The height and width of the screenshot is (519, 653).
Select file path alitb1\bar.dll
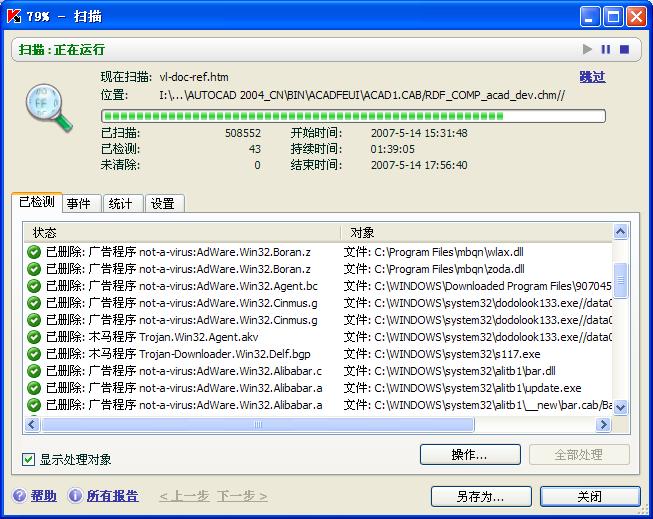(450, 371)
